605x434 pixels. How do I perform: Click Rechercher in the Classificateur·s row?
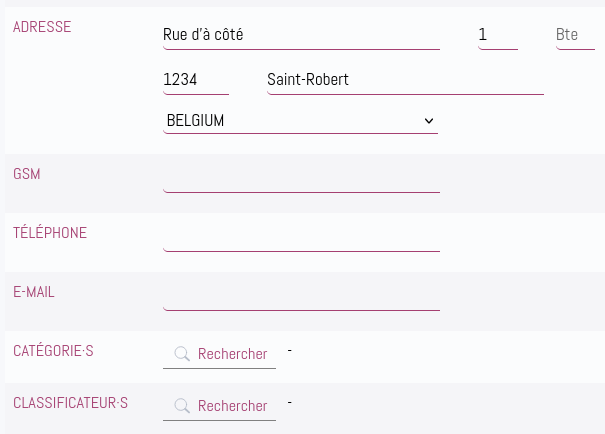tap(232, 406)
